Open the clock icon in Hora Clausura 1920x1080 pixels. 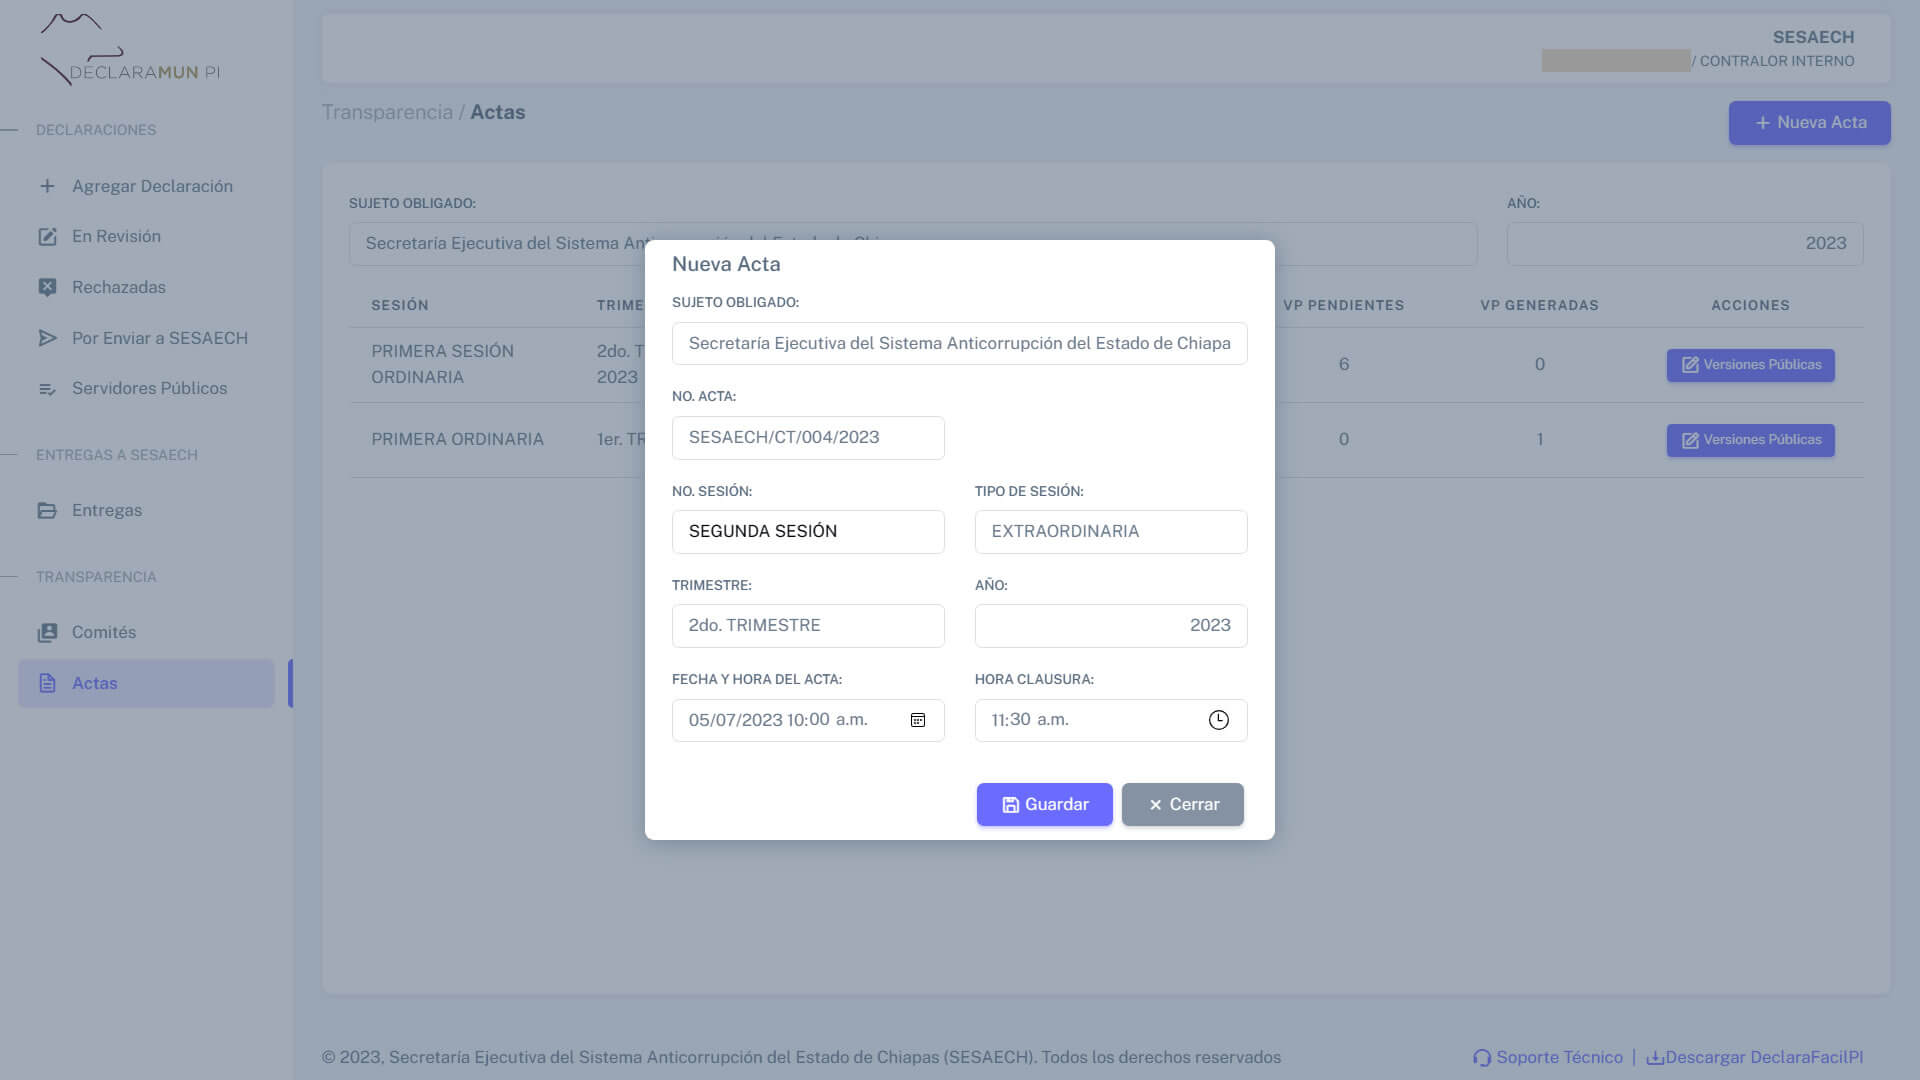(1218, 720)
